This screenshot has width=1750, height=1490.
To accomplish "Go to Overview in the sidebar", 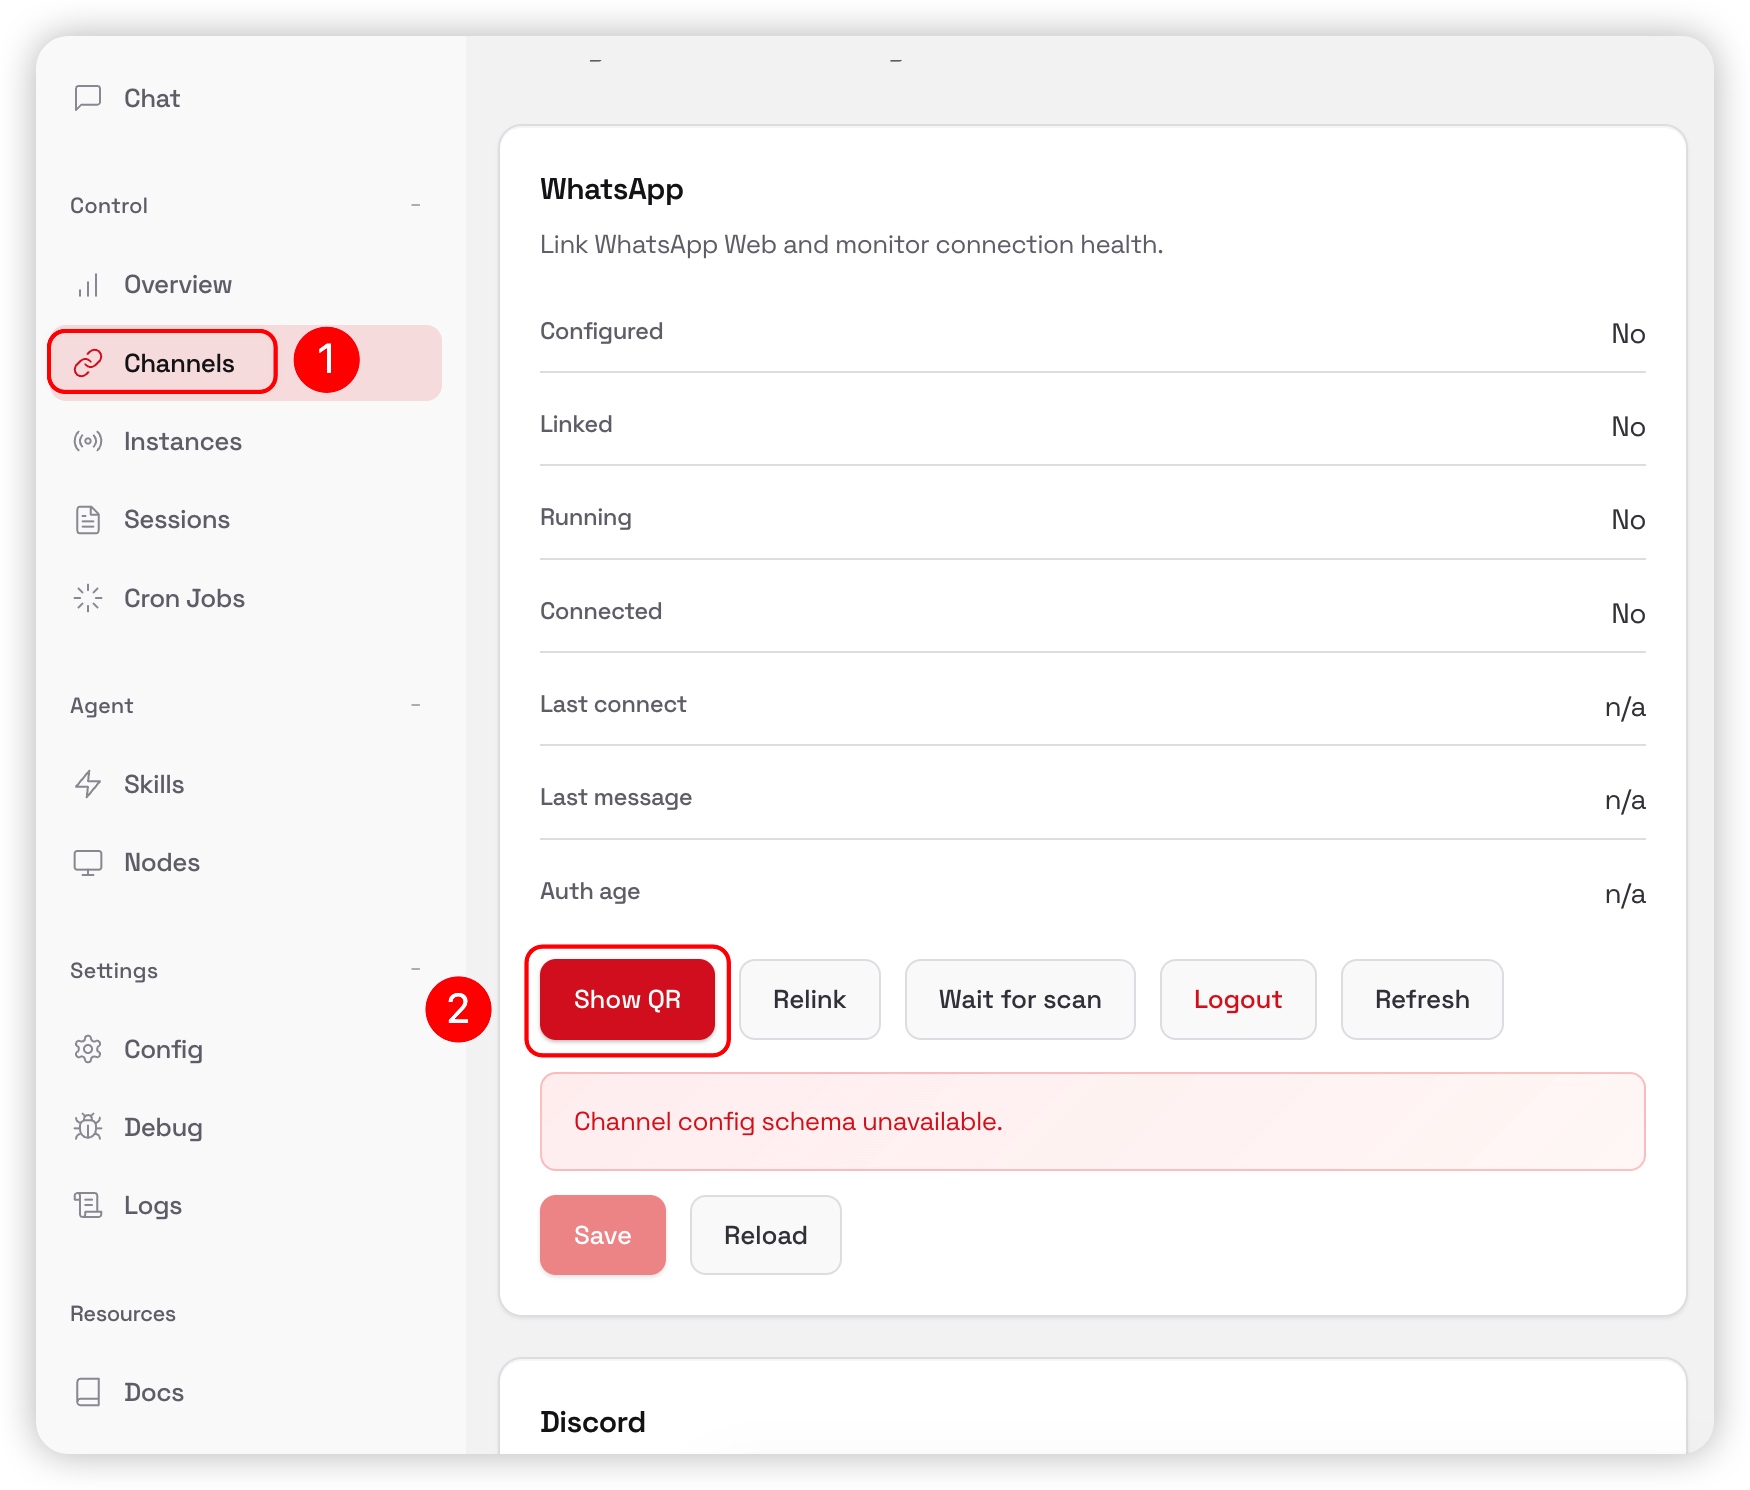I will (245, 285).
